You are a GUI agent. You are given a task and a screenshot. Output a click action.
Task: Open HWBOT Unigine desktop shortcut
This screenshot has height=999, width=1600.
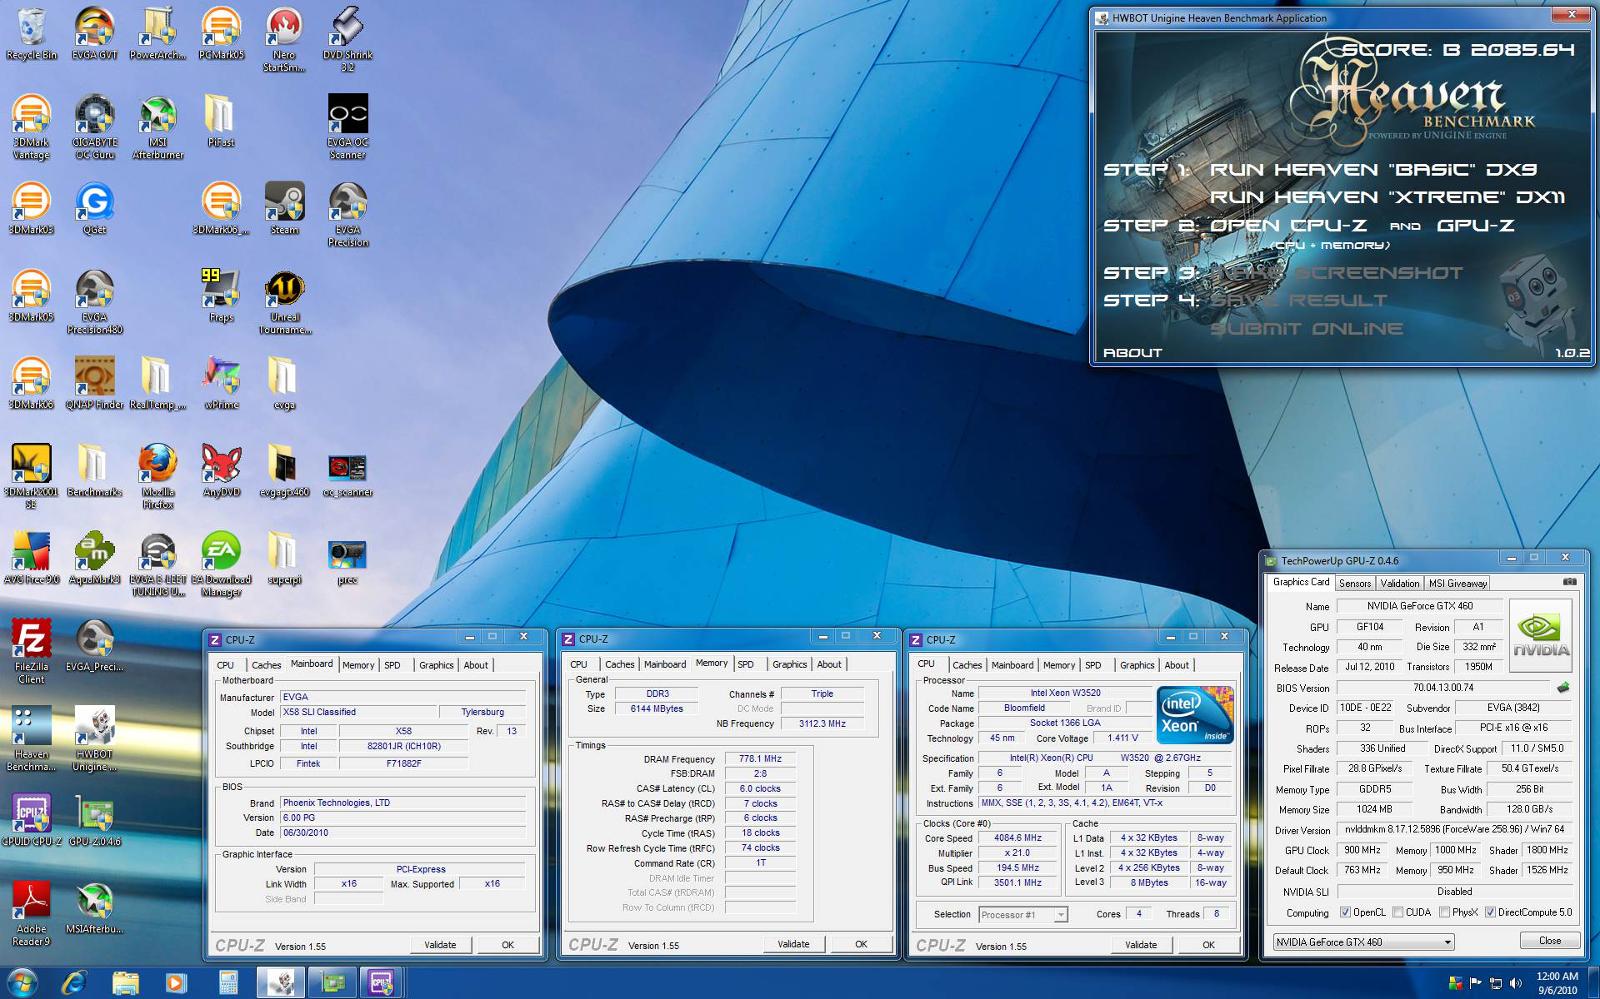pyautogui.click(x=94, y=739)
